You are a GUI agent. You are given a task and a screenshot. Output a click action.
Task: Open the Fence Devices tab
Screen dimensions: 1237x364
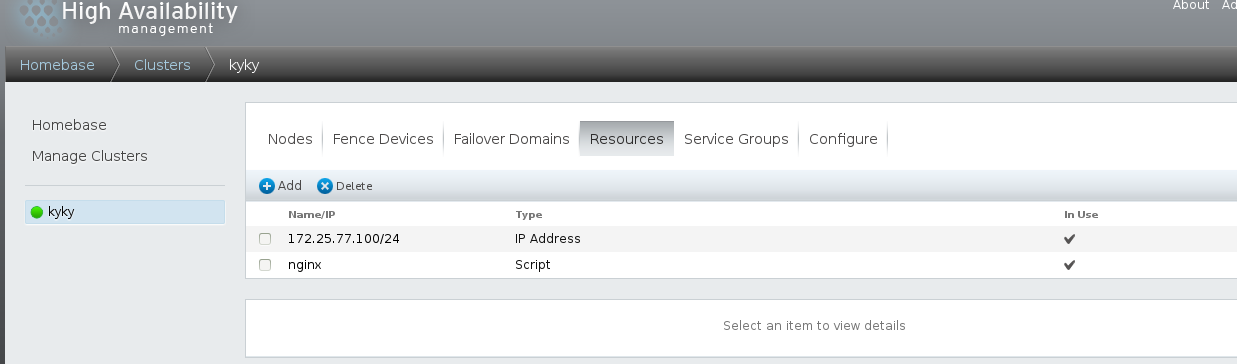click(x=383, y=139)
